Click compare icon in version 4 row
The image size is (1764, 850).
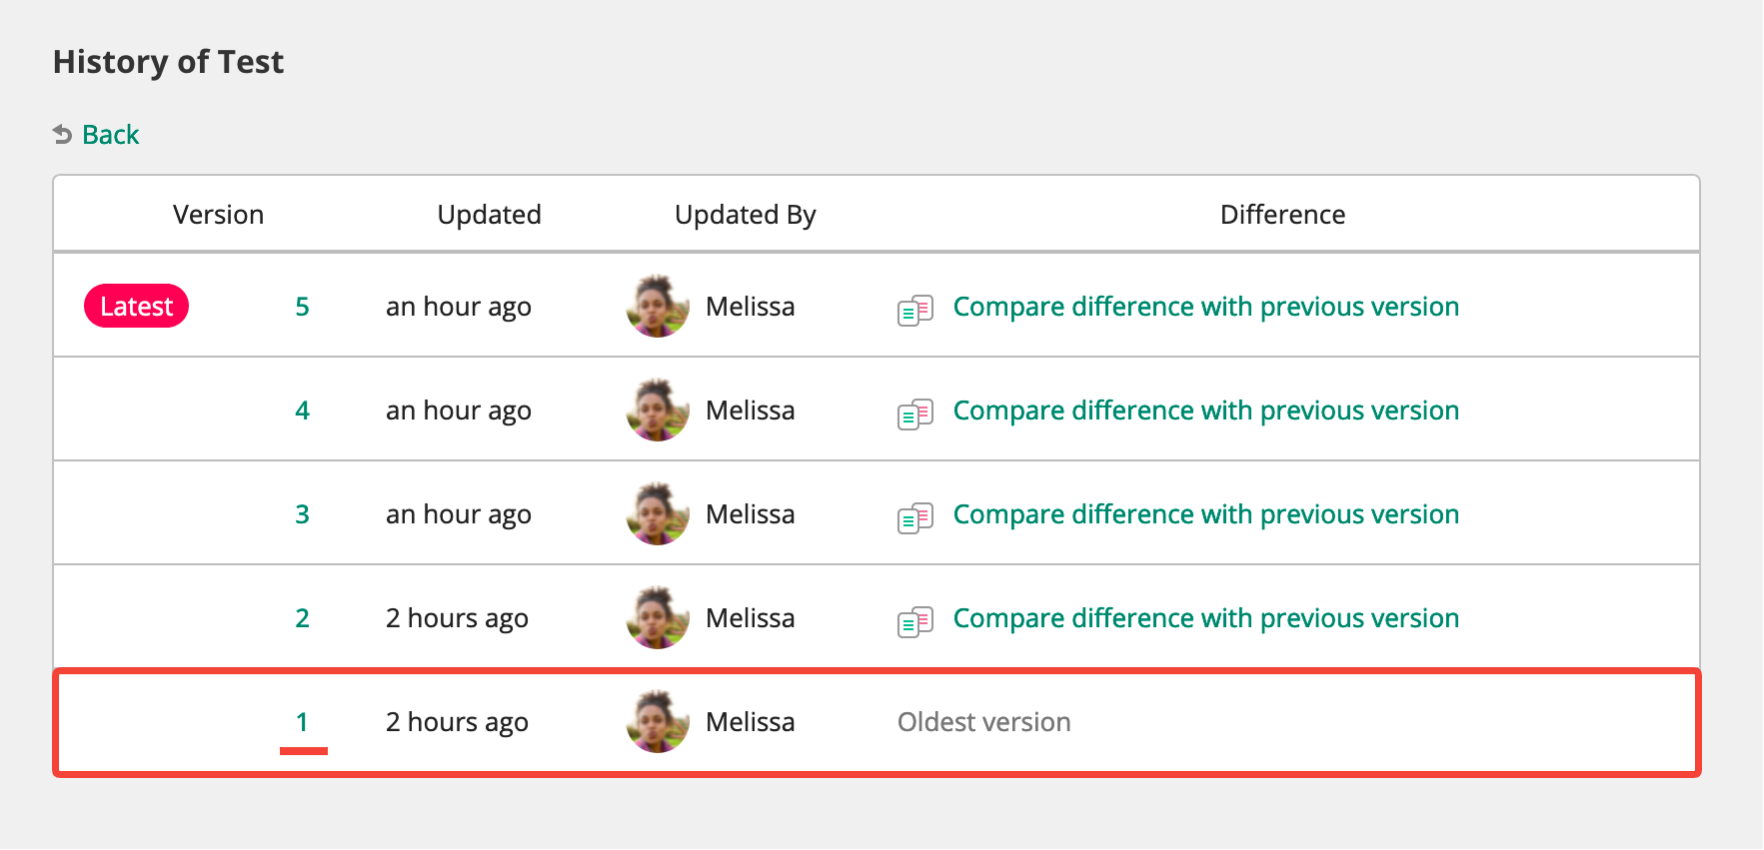[915, 413]
